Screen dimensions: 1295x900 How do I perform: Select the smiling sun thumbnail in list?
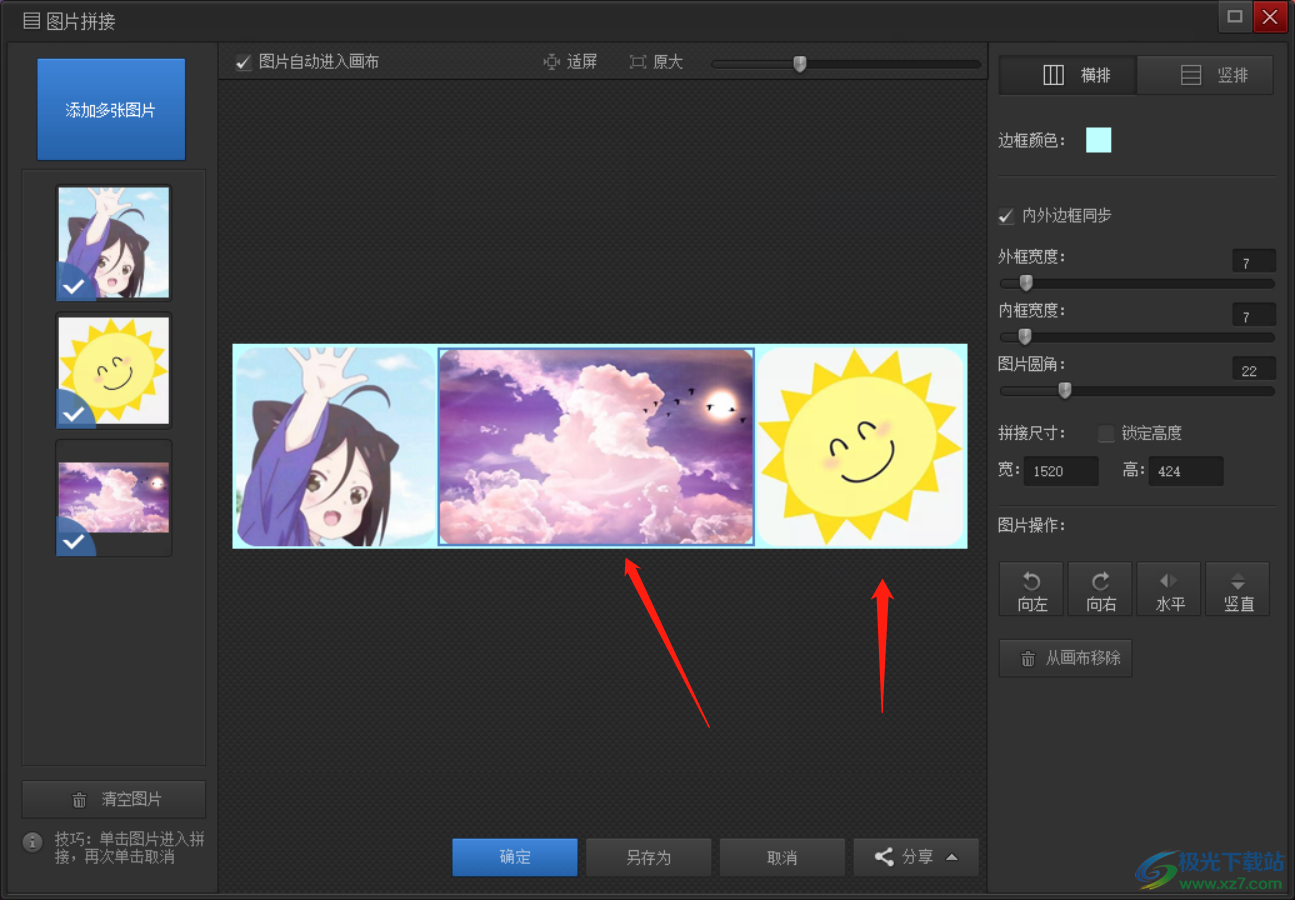click(x=113, y=370)
